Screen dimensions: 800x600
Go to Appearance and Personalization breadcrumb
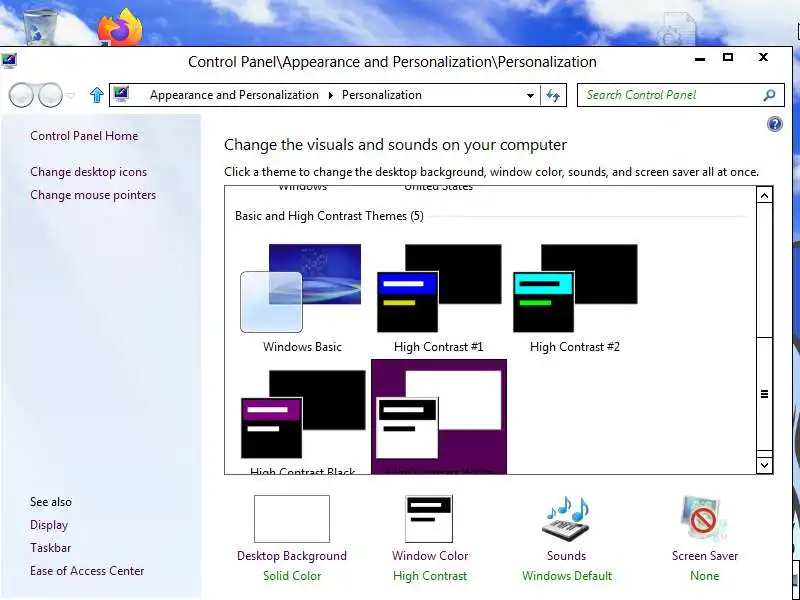234,95
